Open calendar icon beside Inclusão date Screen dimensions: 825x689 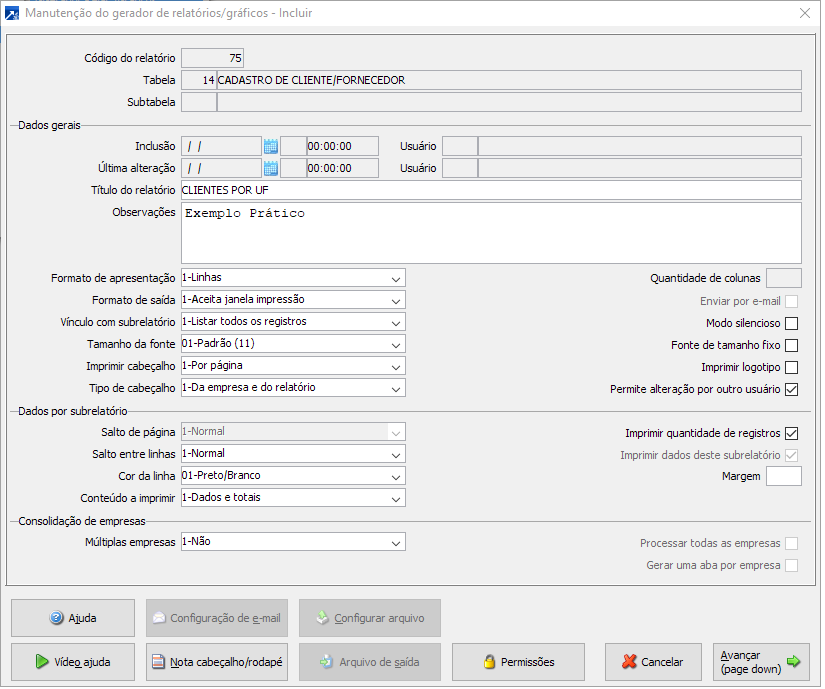pos(270,146)
